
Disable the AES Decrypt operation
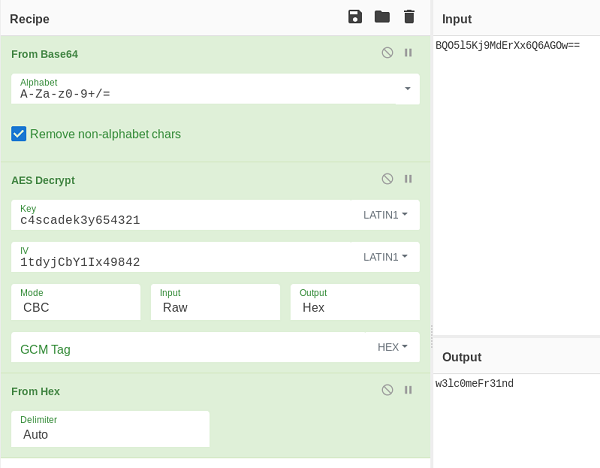(x=387, y=179)
